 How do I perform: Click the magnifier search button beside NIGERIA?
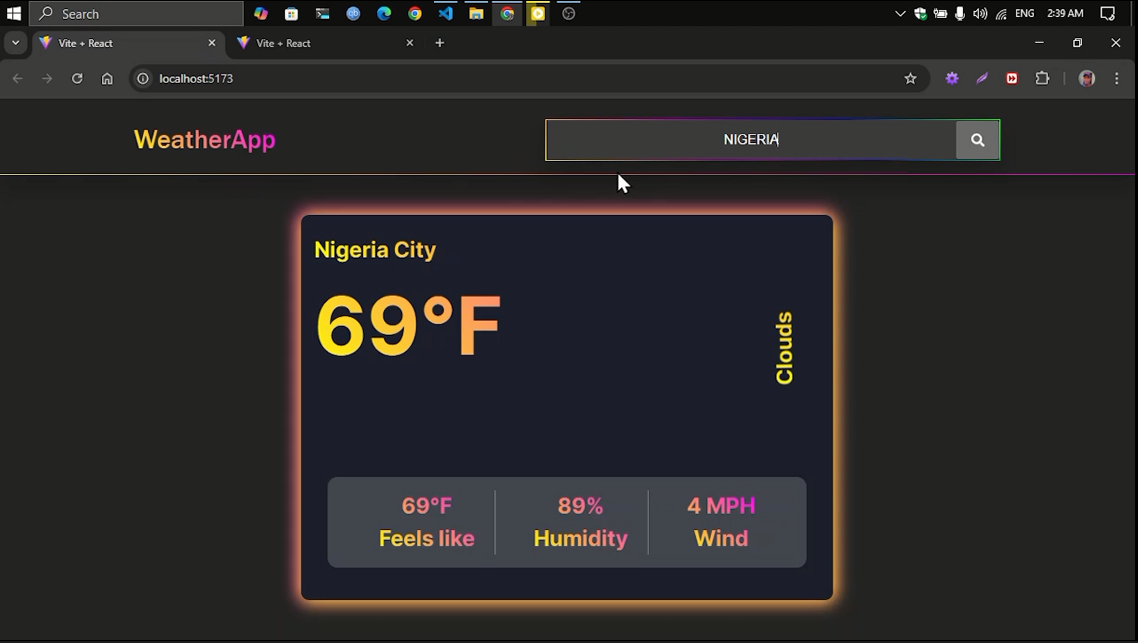(x=977, y=139)
